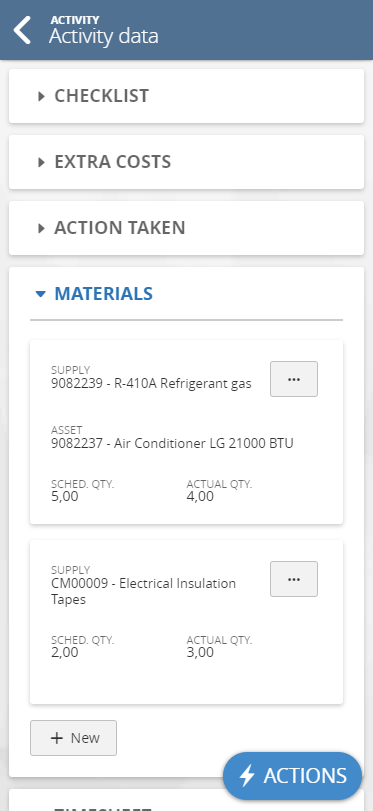The width and height of the screenshot is (373, 811).
Task: Open options menu for R-410A Refrigerant gas
Action: tap(294, 379)
